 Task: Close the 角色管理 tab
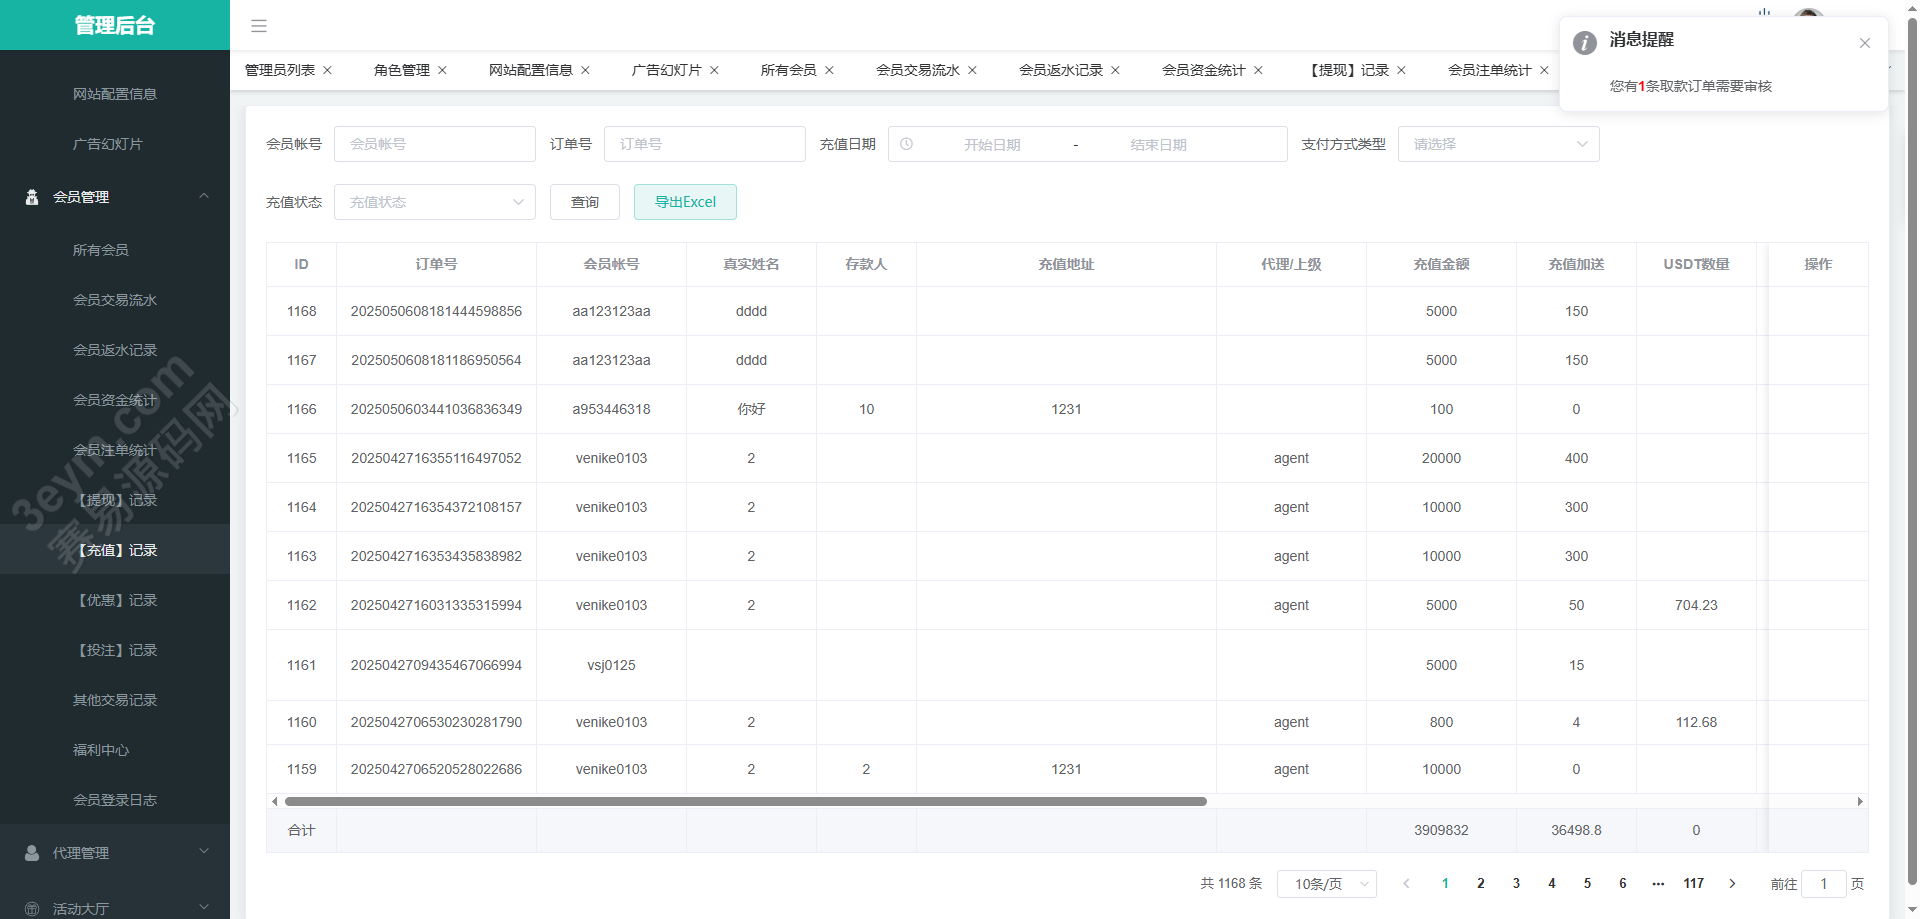click(442, 70)
